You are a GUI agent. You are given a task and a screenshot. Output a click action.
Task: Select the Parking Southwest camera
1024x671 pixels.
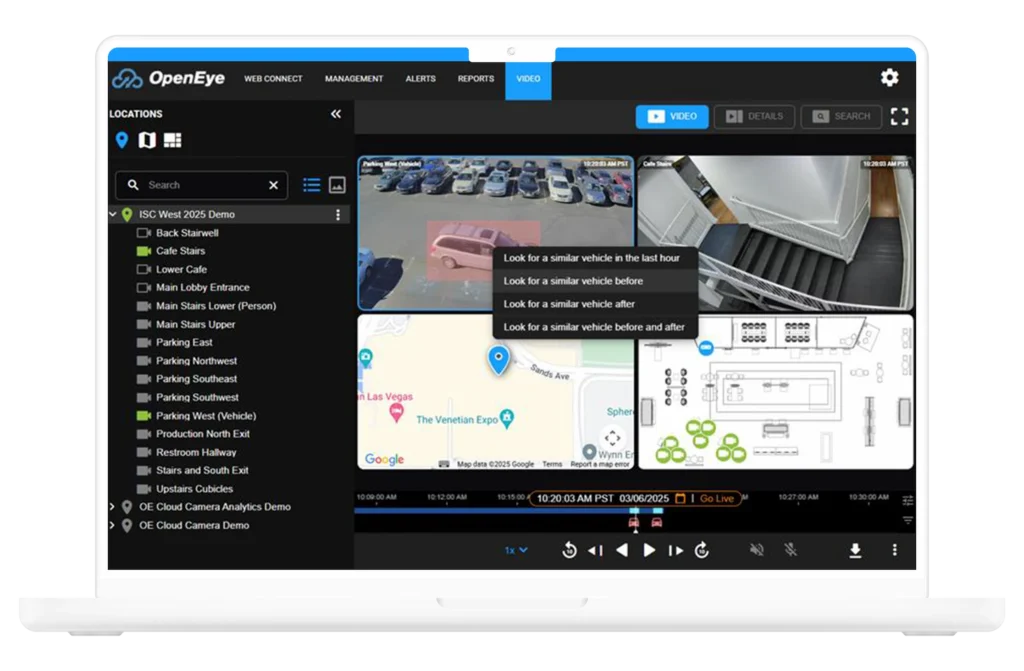pyautogui.click(x=197, y=397)
